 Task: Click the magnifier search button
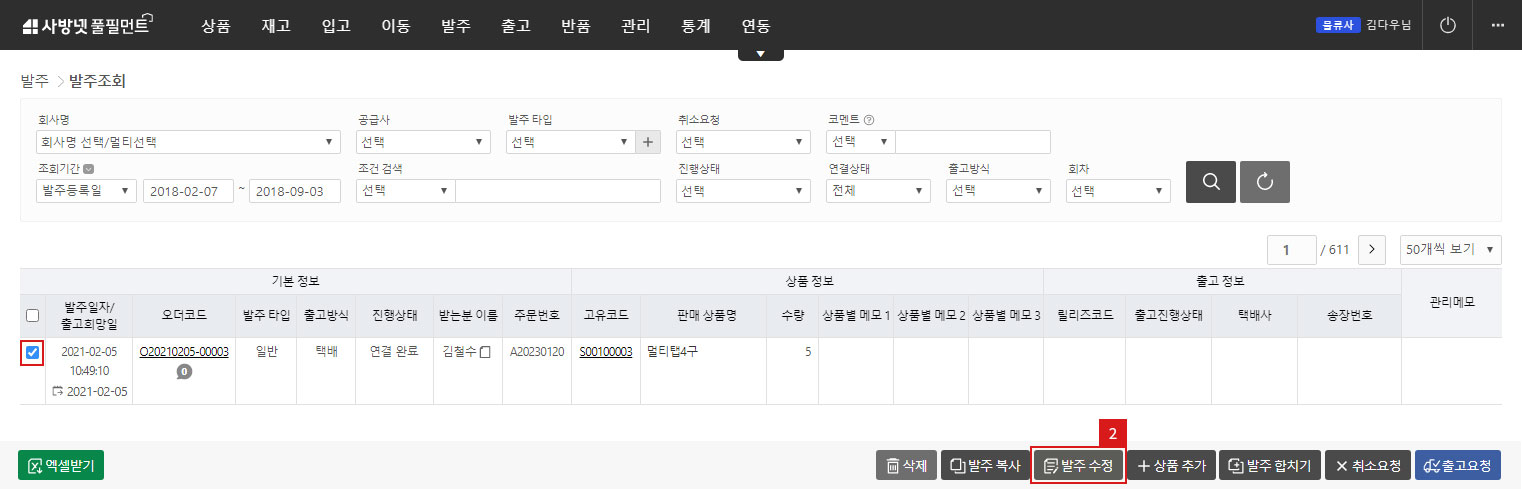click(x=1210, y=182)
